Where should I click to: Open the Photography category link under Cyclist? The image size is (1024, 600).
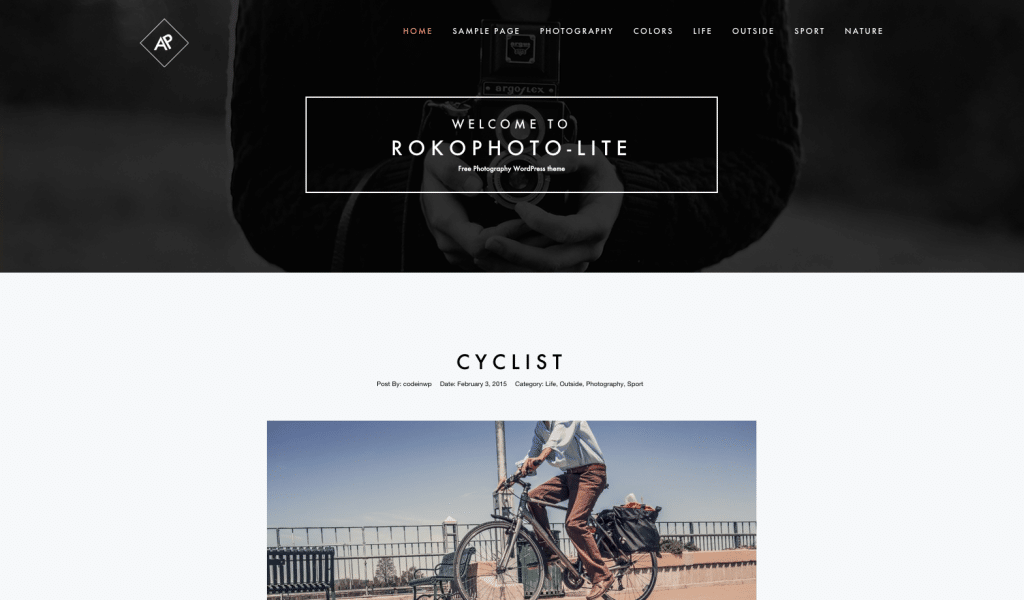click(604, 384)
